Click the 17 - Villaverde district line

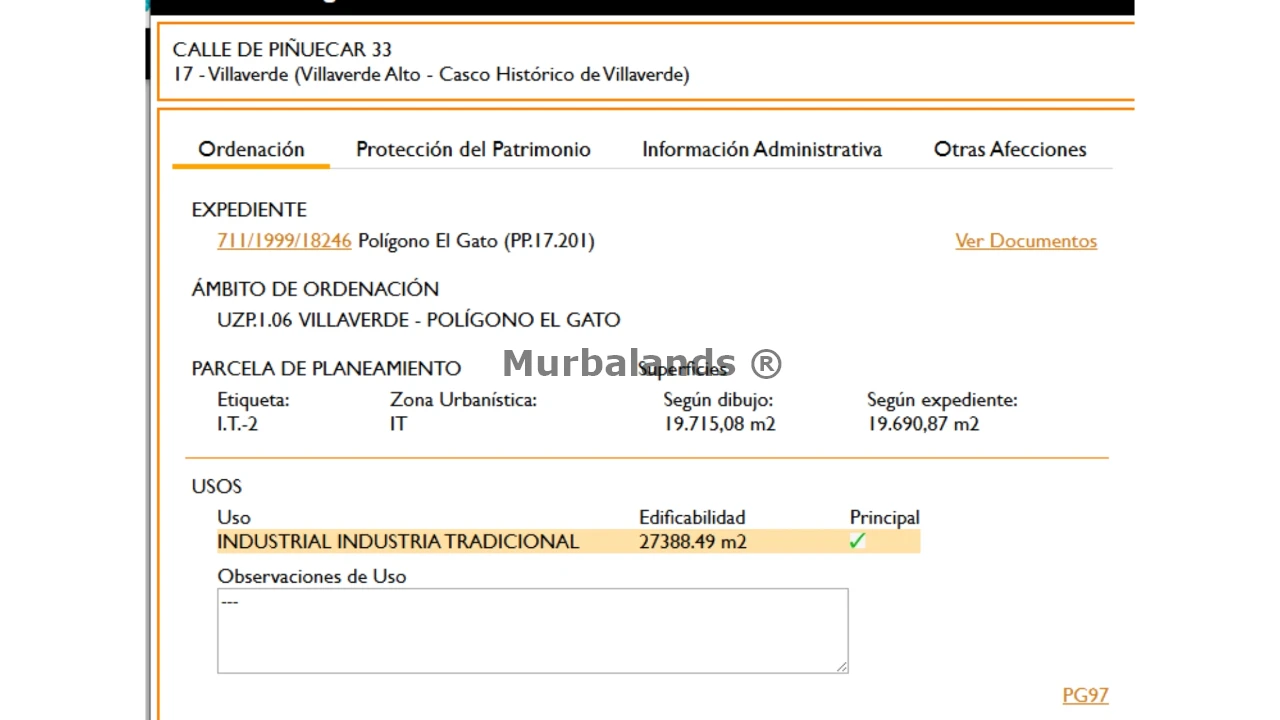430,75
